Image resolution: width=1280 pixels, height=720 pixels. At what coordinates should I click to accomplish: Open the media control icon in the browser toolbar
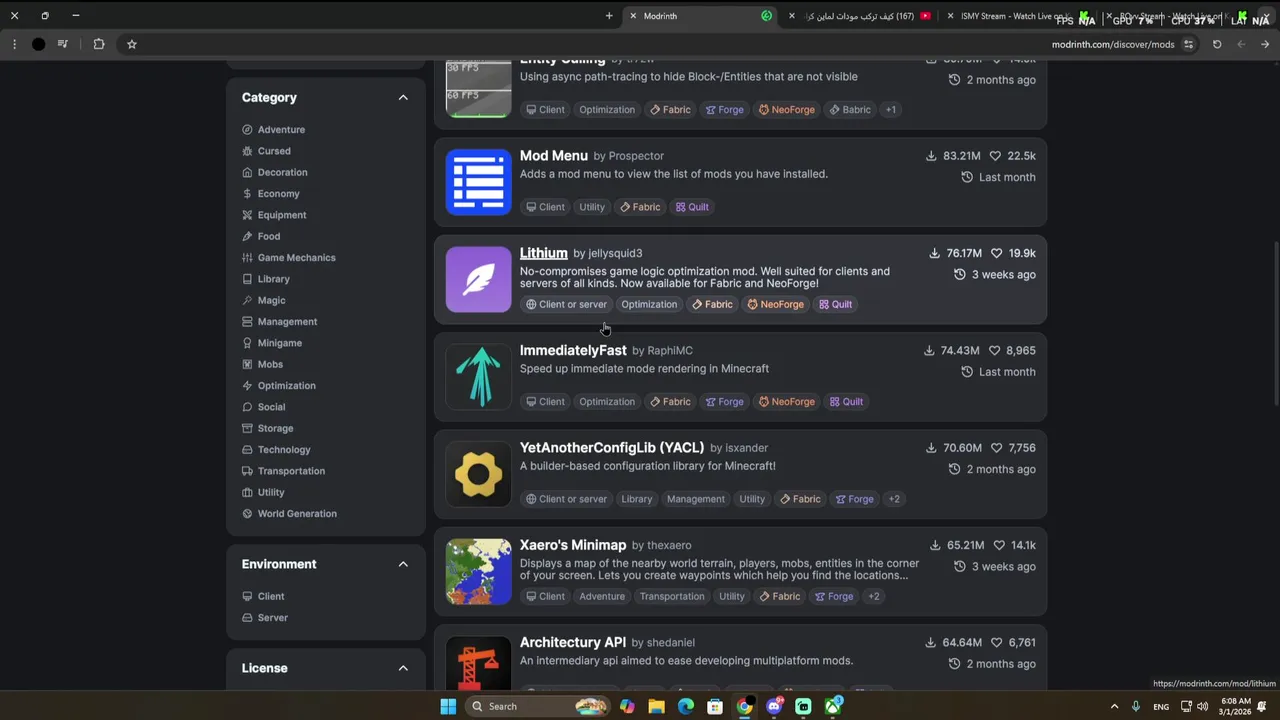pyautogui.click(x=63, y=44)
